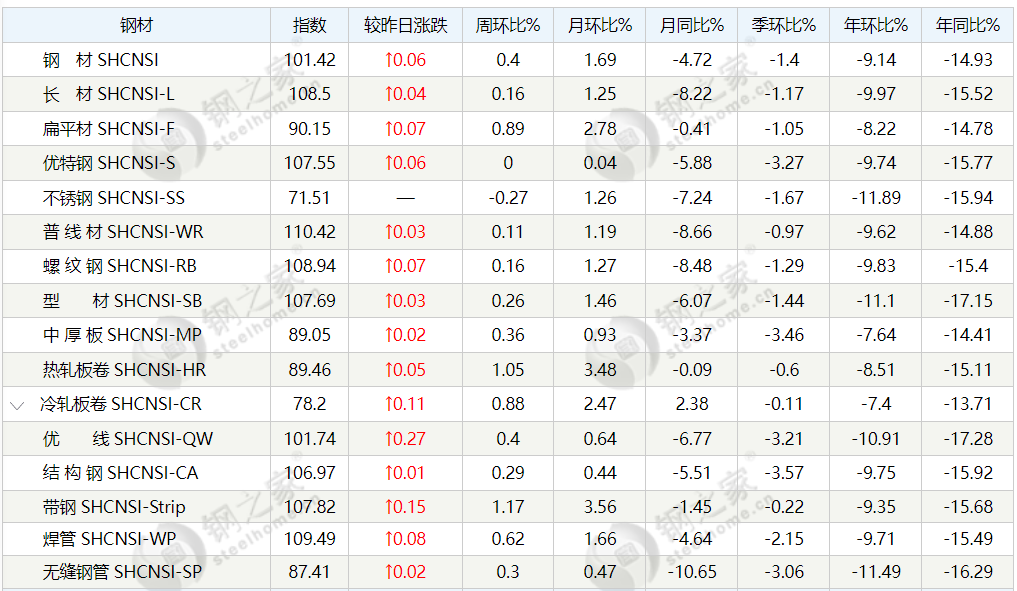The width and height of the screenshot is (1017, 591).
Task: Sort by the 指数 column header
Action: (x=310, y=25)
